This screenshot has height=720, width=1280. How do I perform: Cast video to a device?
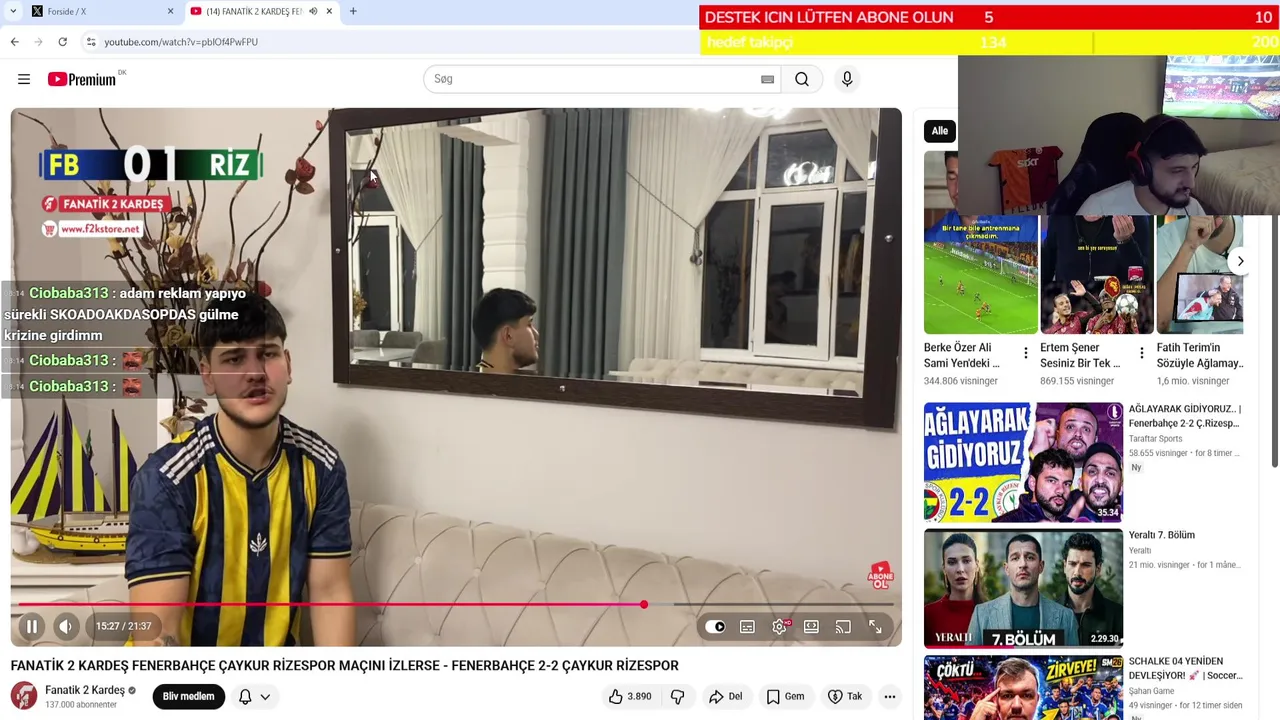coord(843,627)
